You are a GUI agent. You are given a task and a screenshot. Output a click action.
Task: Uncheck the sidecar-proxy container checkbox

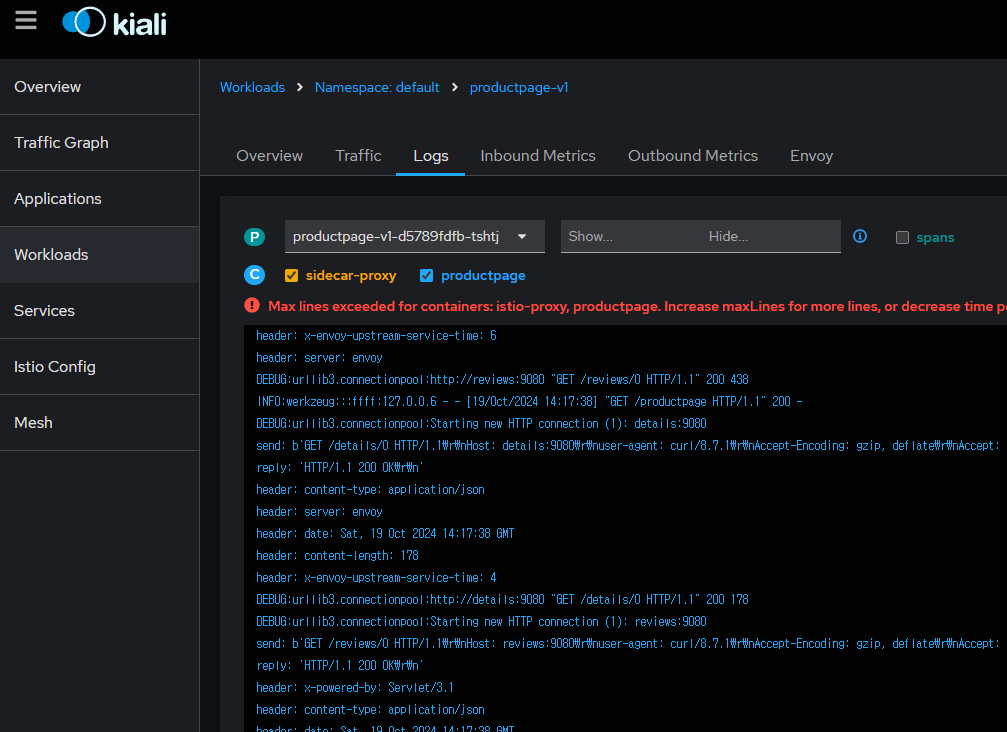pyautogui.click(x=292, y=276)
